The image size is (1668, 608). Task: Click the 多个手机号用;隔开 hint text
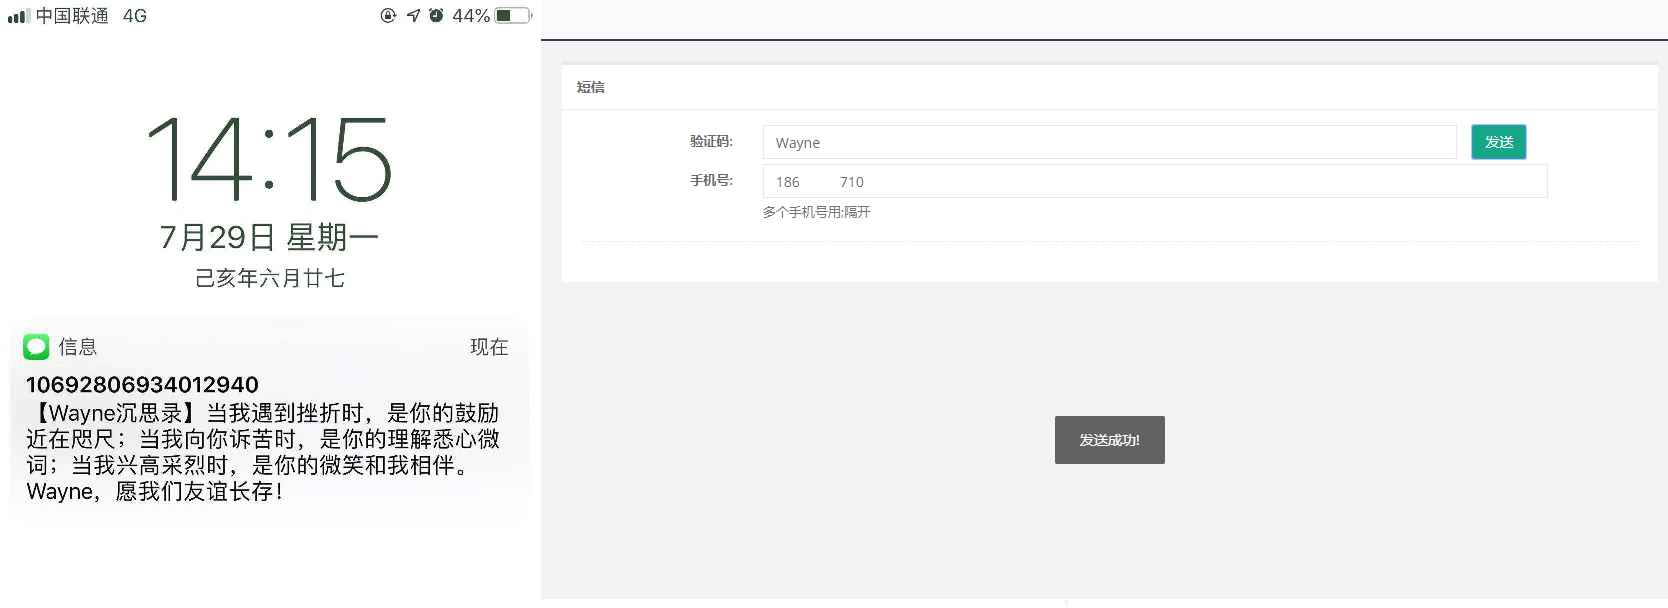(x=816, y=212)
